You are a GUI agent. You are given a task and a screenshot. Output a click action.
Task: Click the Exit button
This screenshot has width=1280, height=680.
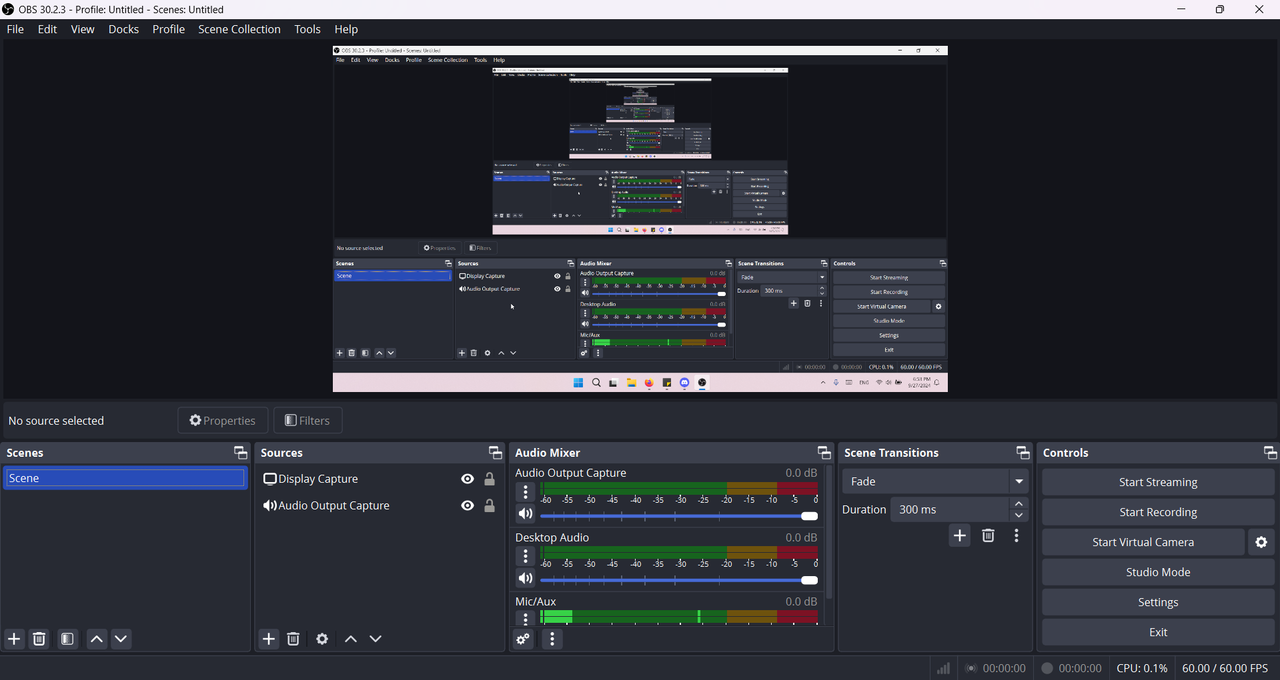click(1158, 632)
